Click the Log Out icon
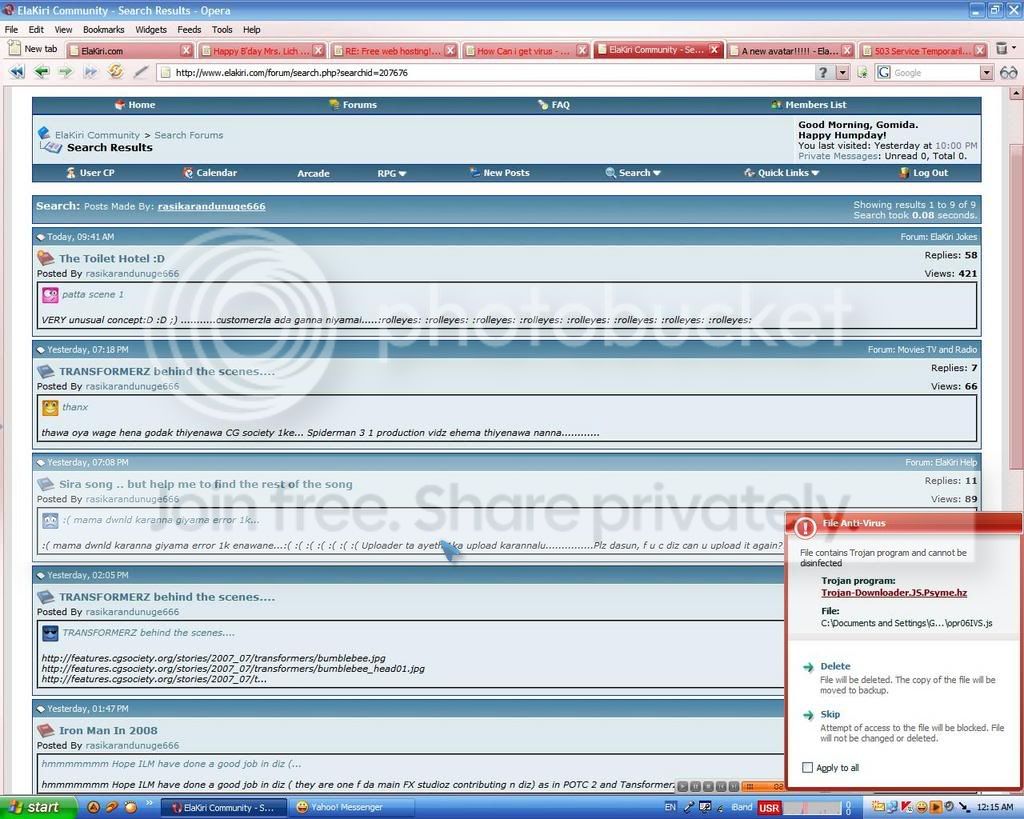The image size is (1024, 819). coord(904,173)
